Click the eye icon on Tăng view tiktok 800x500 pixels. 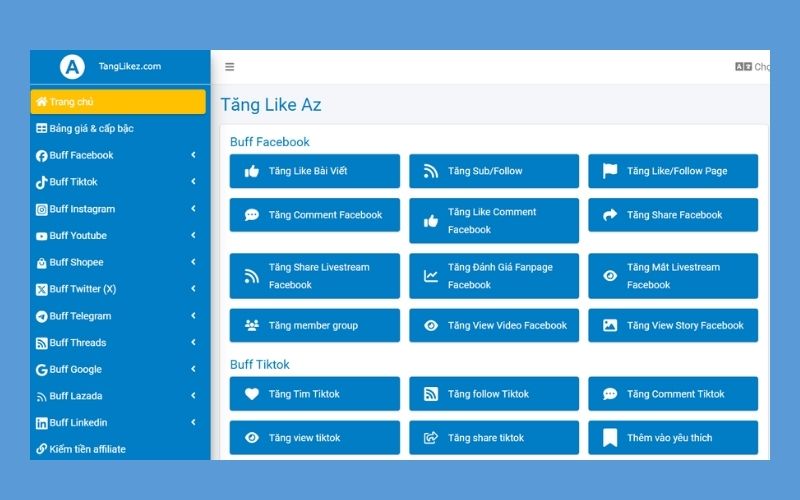(x=252, y=438)
